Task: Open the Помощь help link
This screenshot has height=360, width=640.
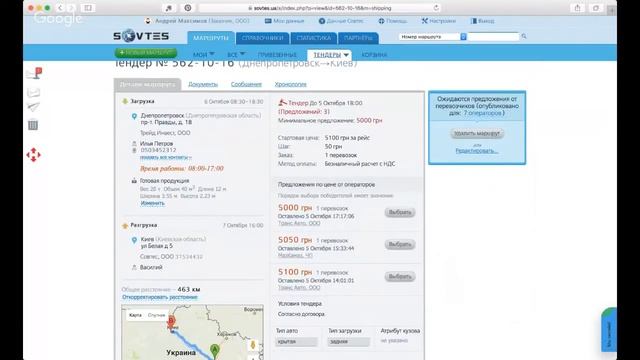Action: click(x=392, y=21)
